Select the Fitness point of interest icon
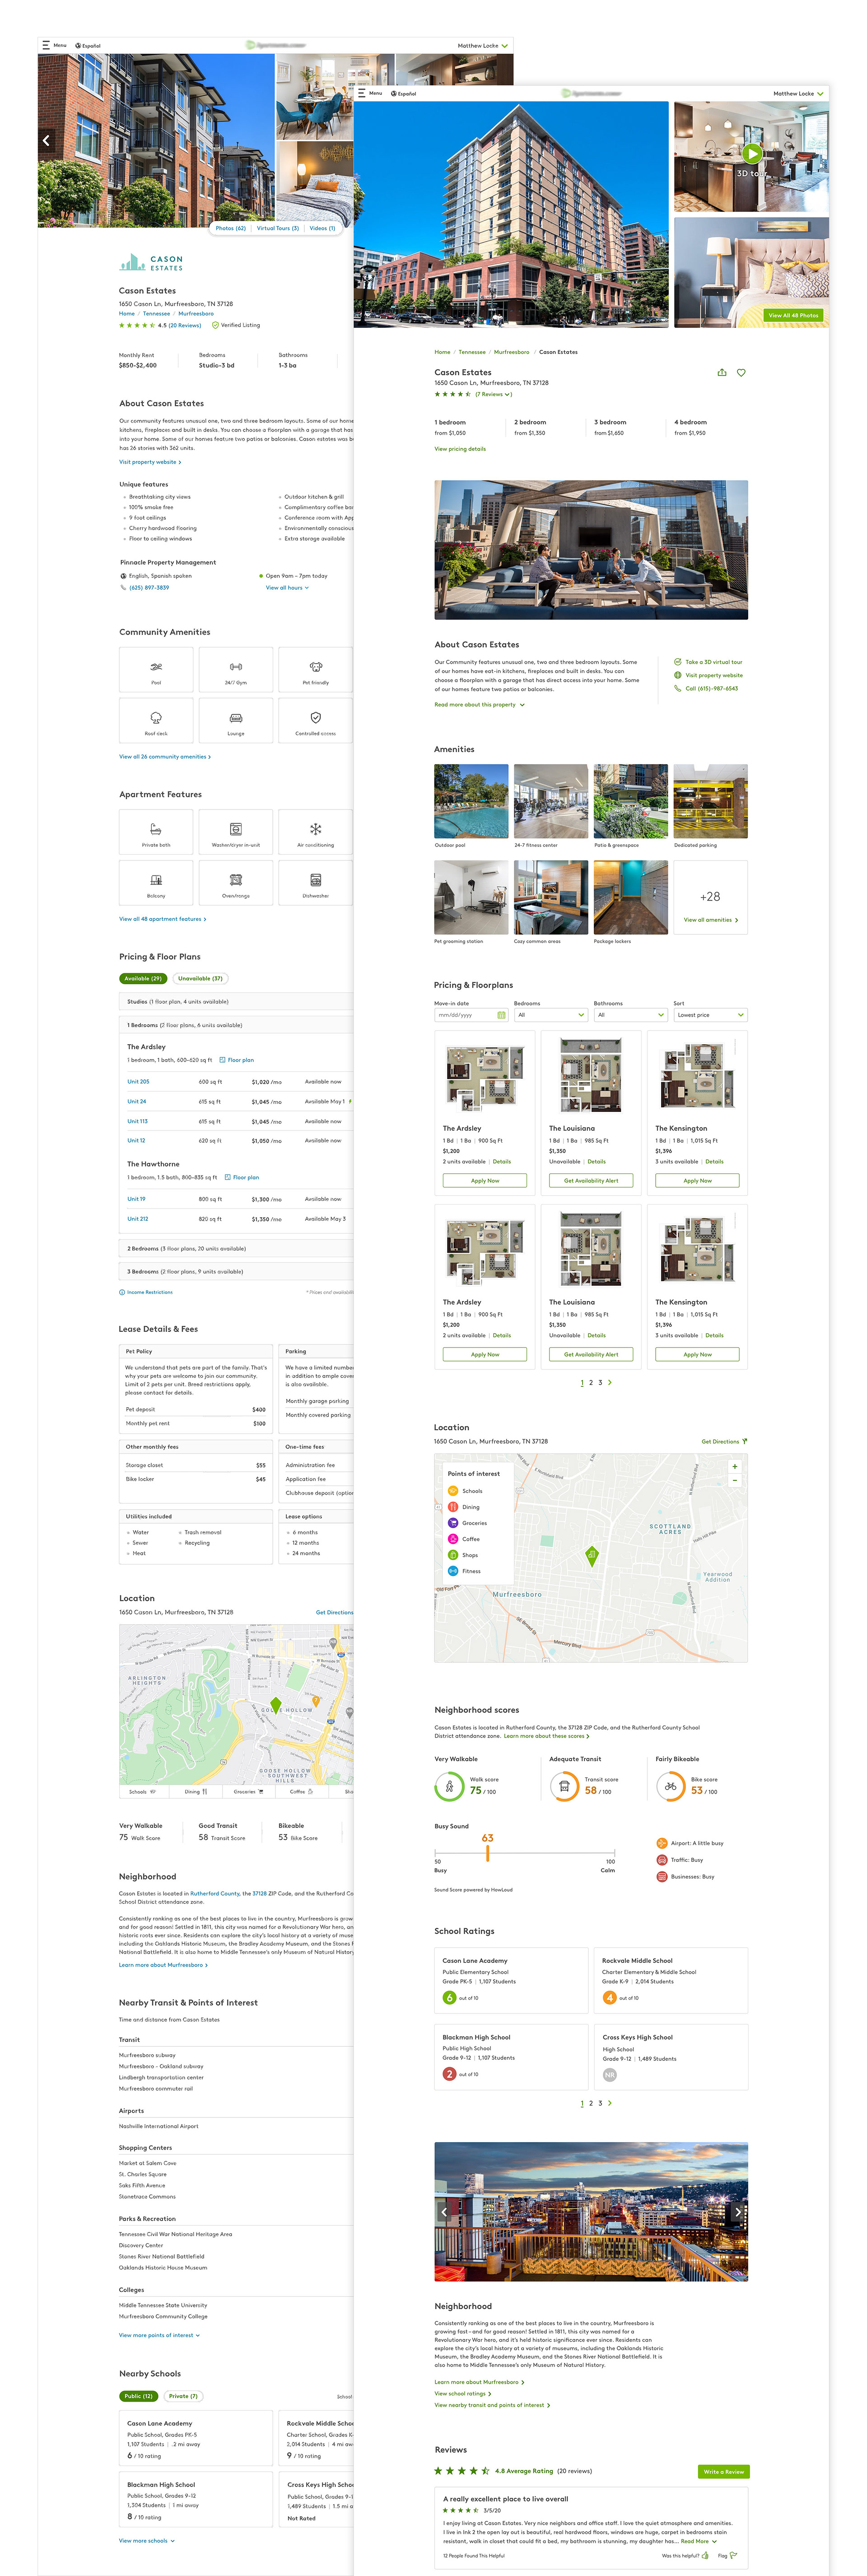The image size is (867, 2576). pyautogui.click(x=453, y=1571)
